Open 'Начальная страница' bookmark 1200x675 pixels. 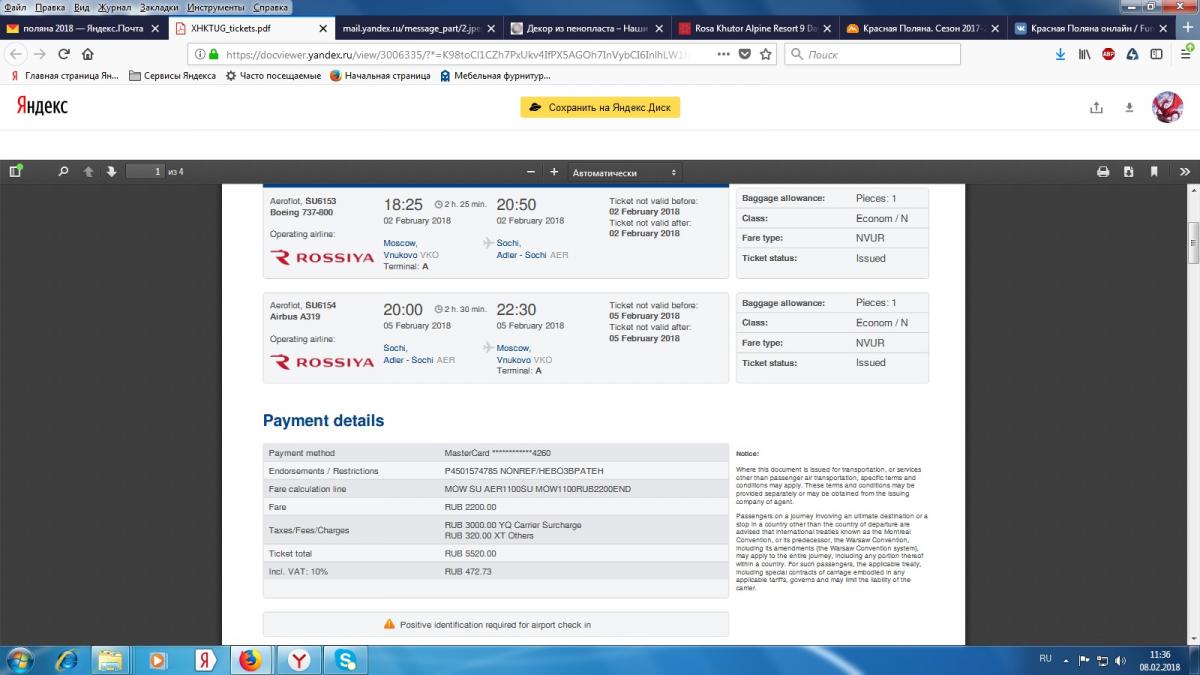click(x=379, y=76)
